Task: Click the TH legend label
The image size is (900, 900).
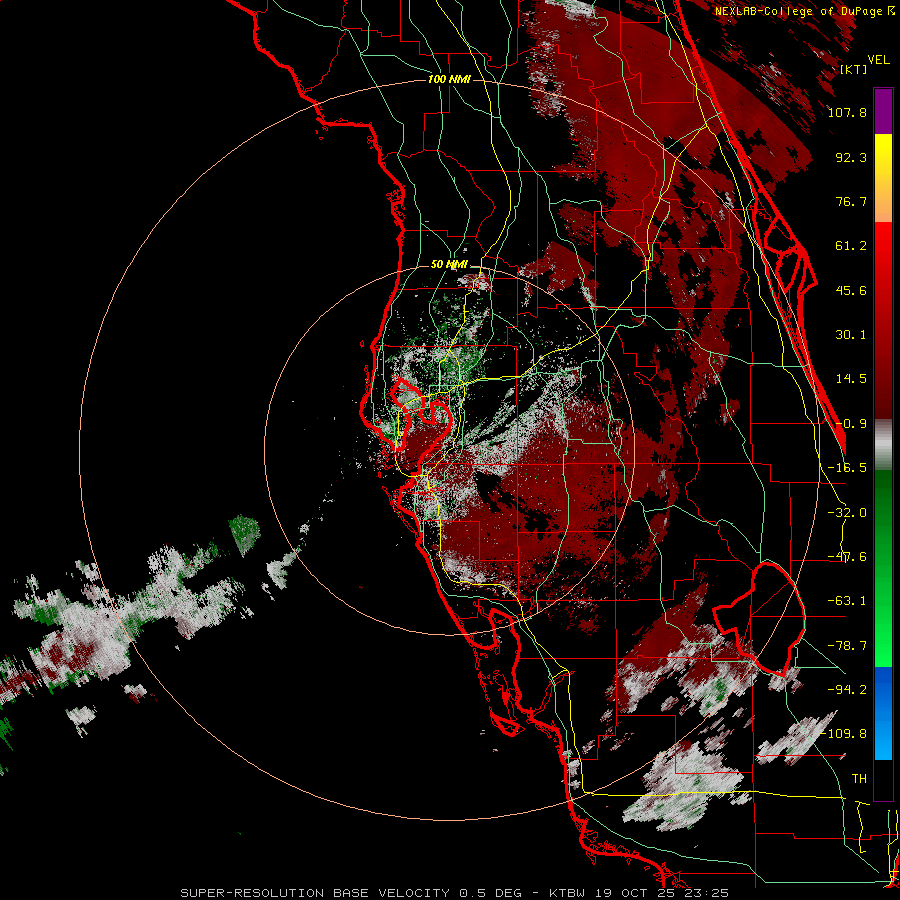Action: coord(859,779)
